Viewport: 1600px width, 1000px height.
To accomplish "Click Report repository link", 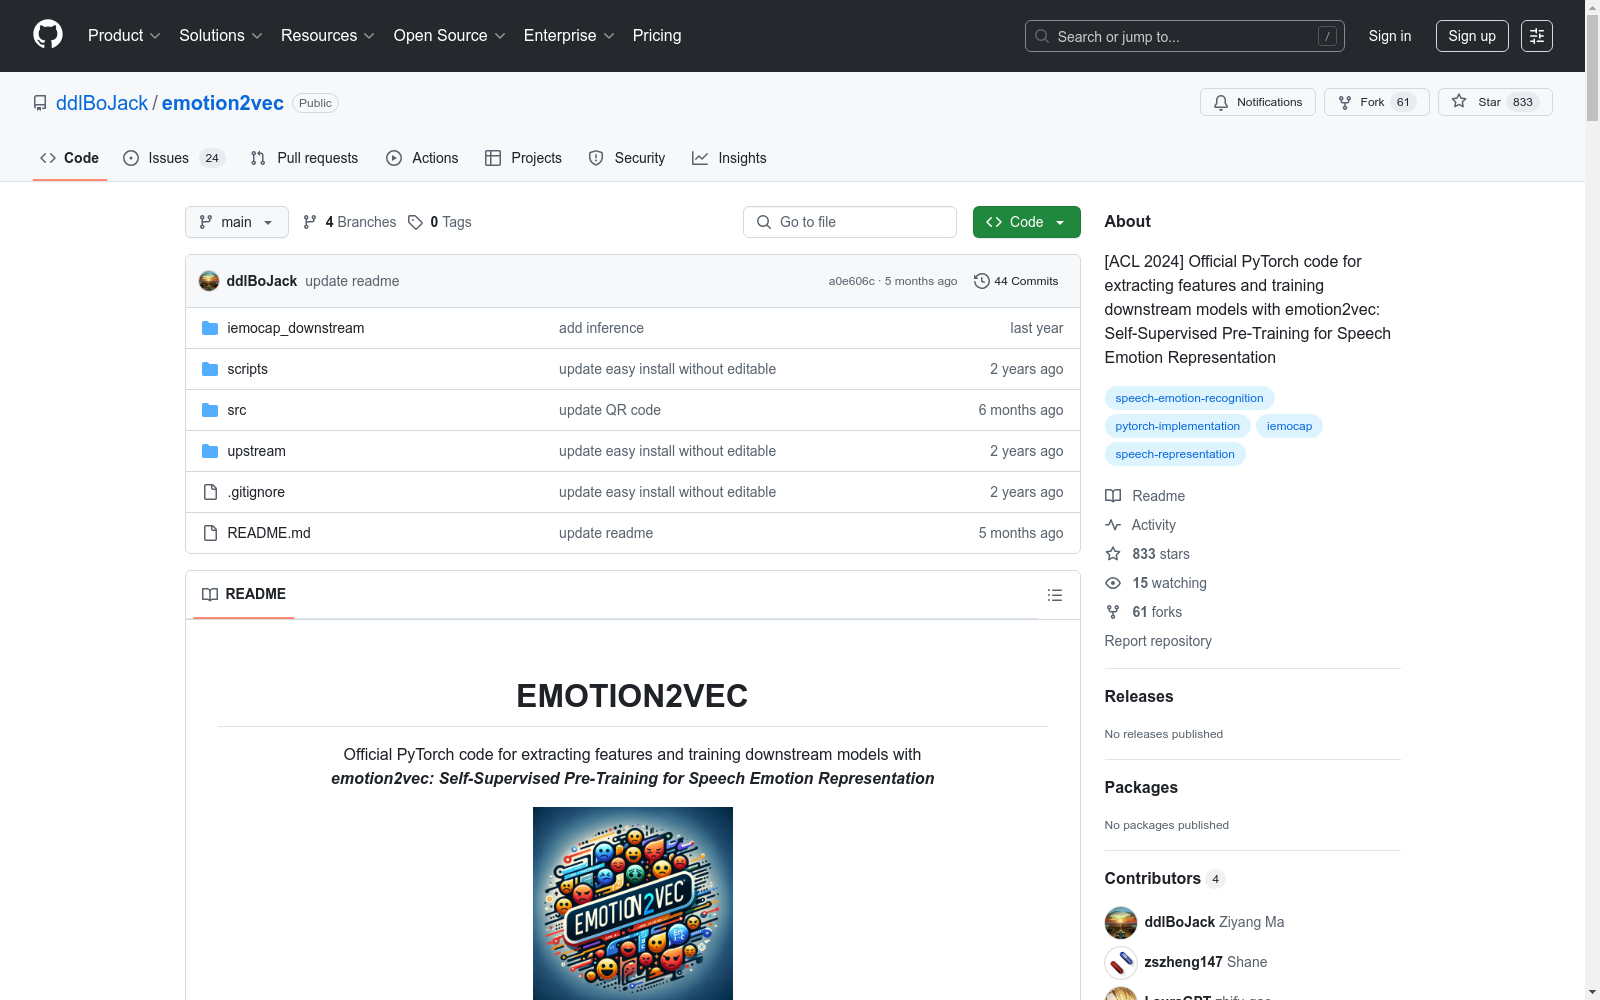I will [1158, 641].
